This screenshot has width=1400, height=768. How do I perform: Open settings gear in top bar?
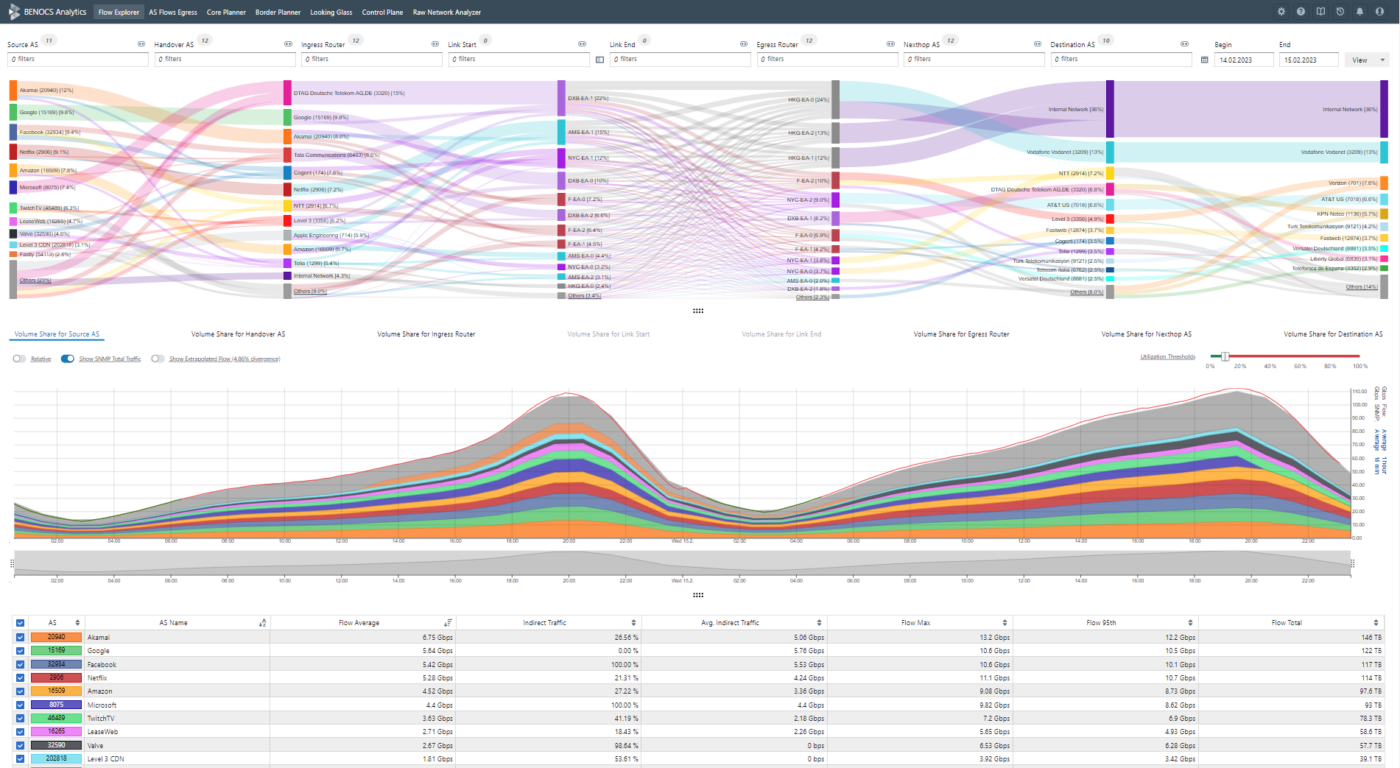point(1282,12)
